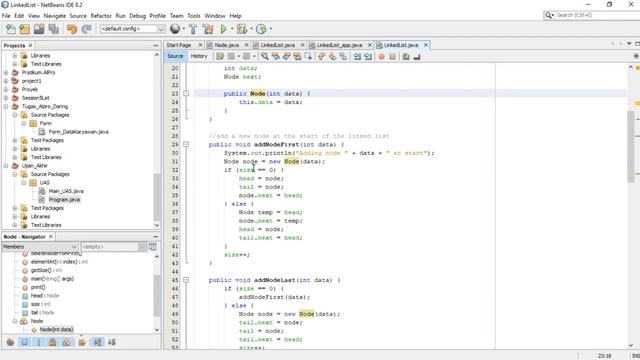
Task: Collapse the UAS package node
Action: [x=23, y=182]
